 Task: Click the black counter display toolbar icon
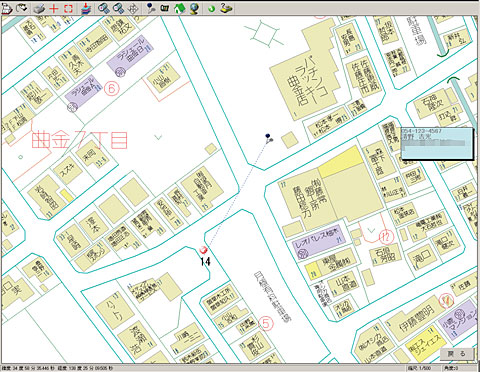pos(165,8)
